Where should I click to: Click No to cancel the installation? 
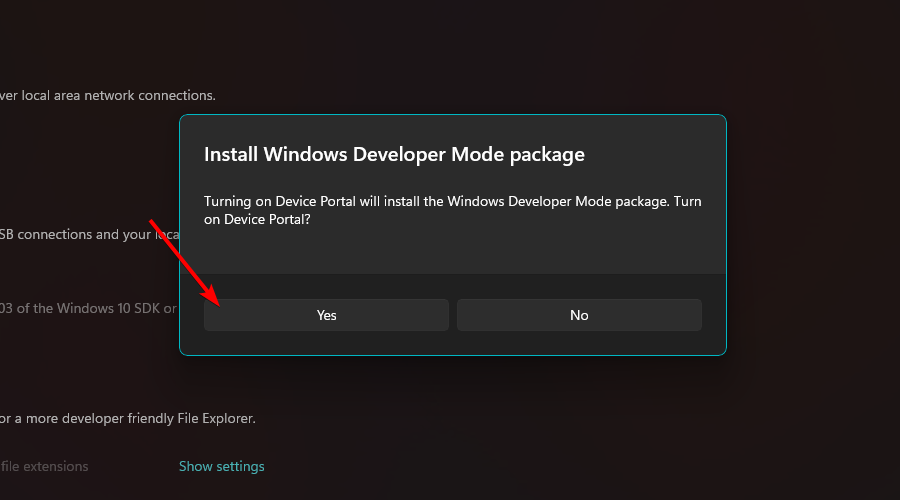[579, 315]
